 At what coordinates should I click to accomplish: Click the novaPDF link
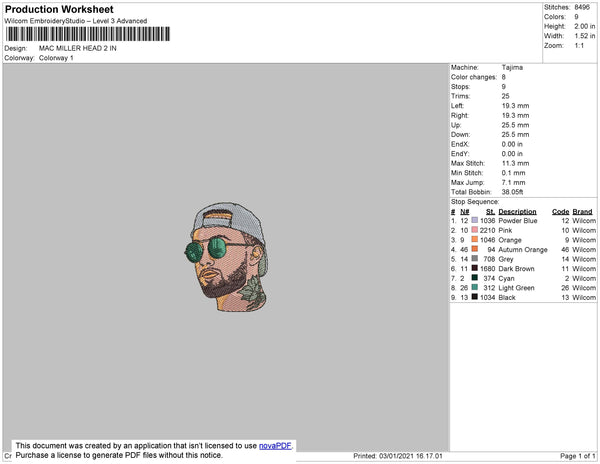[275, 446]
